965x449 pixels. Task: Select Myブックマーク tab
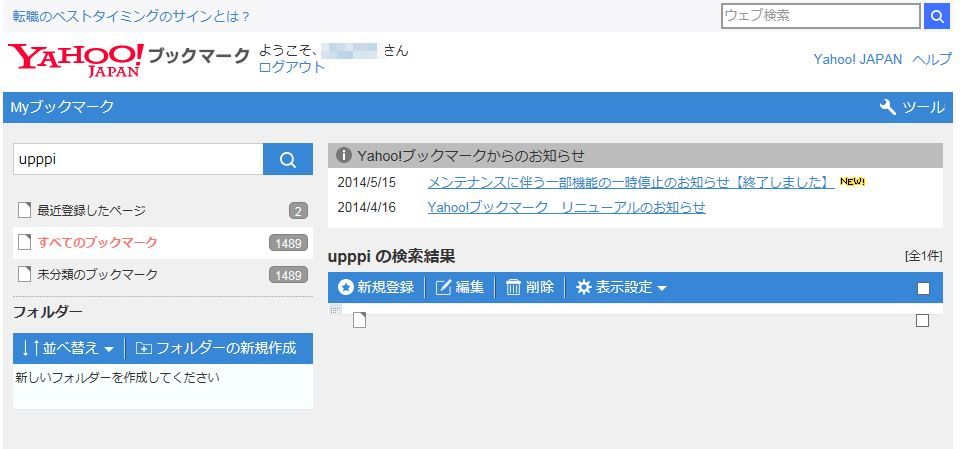[x=62, y=107]
